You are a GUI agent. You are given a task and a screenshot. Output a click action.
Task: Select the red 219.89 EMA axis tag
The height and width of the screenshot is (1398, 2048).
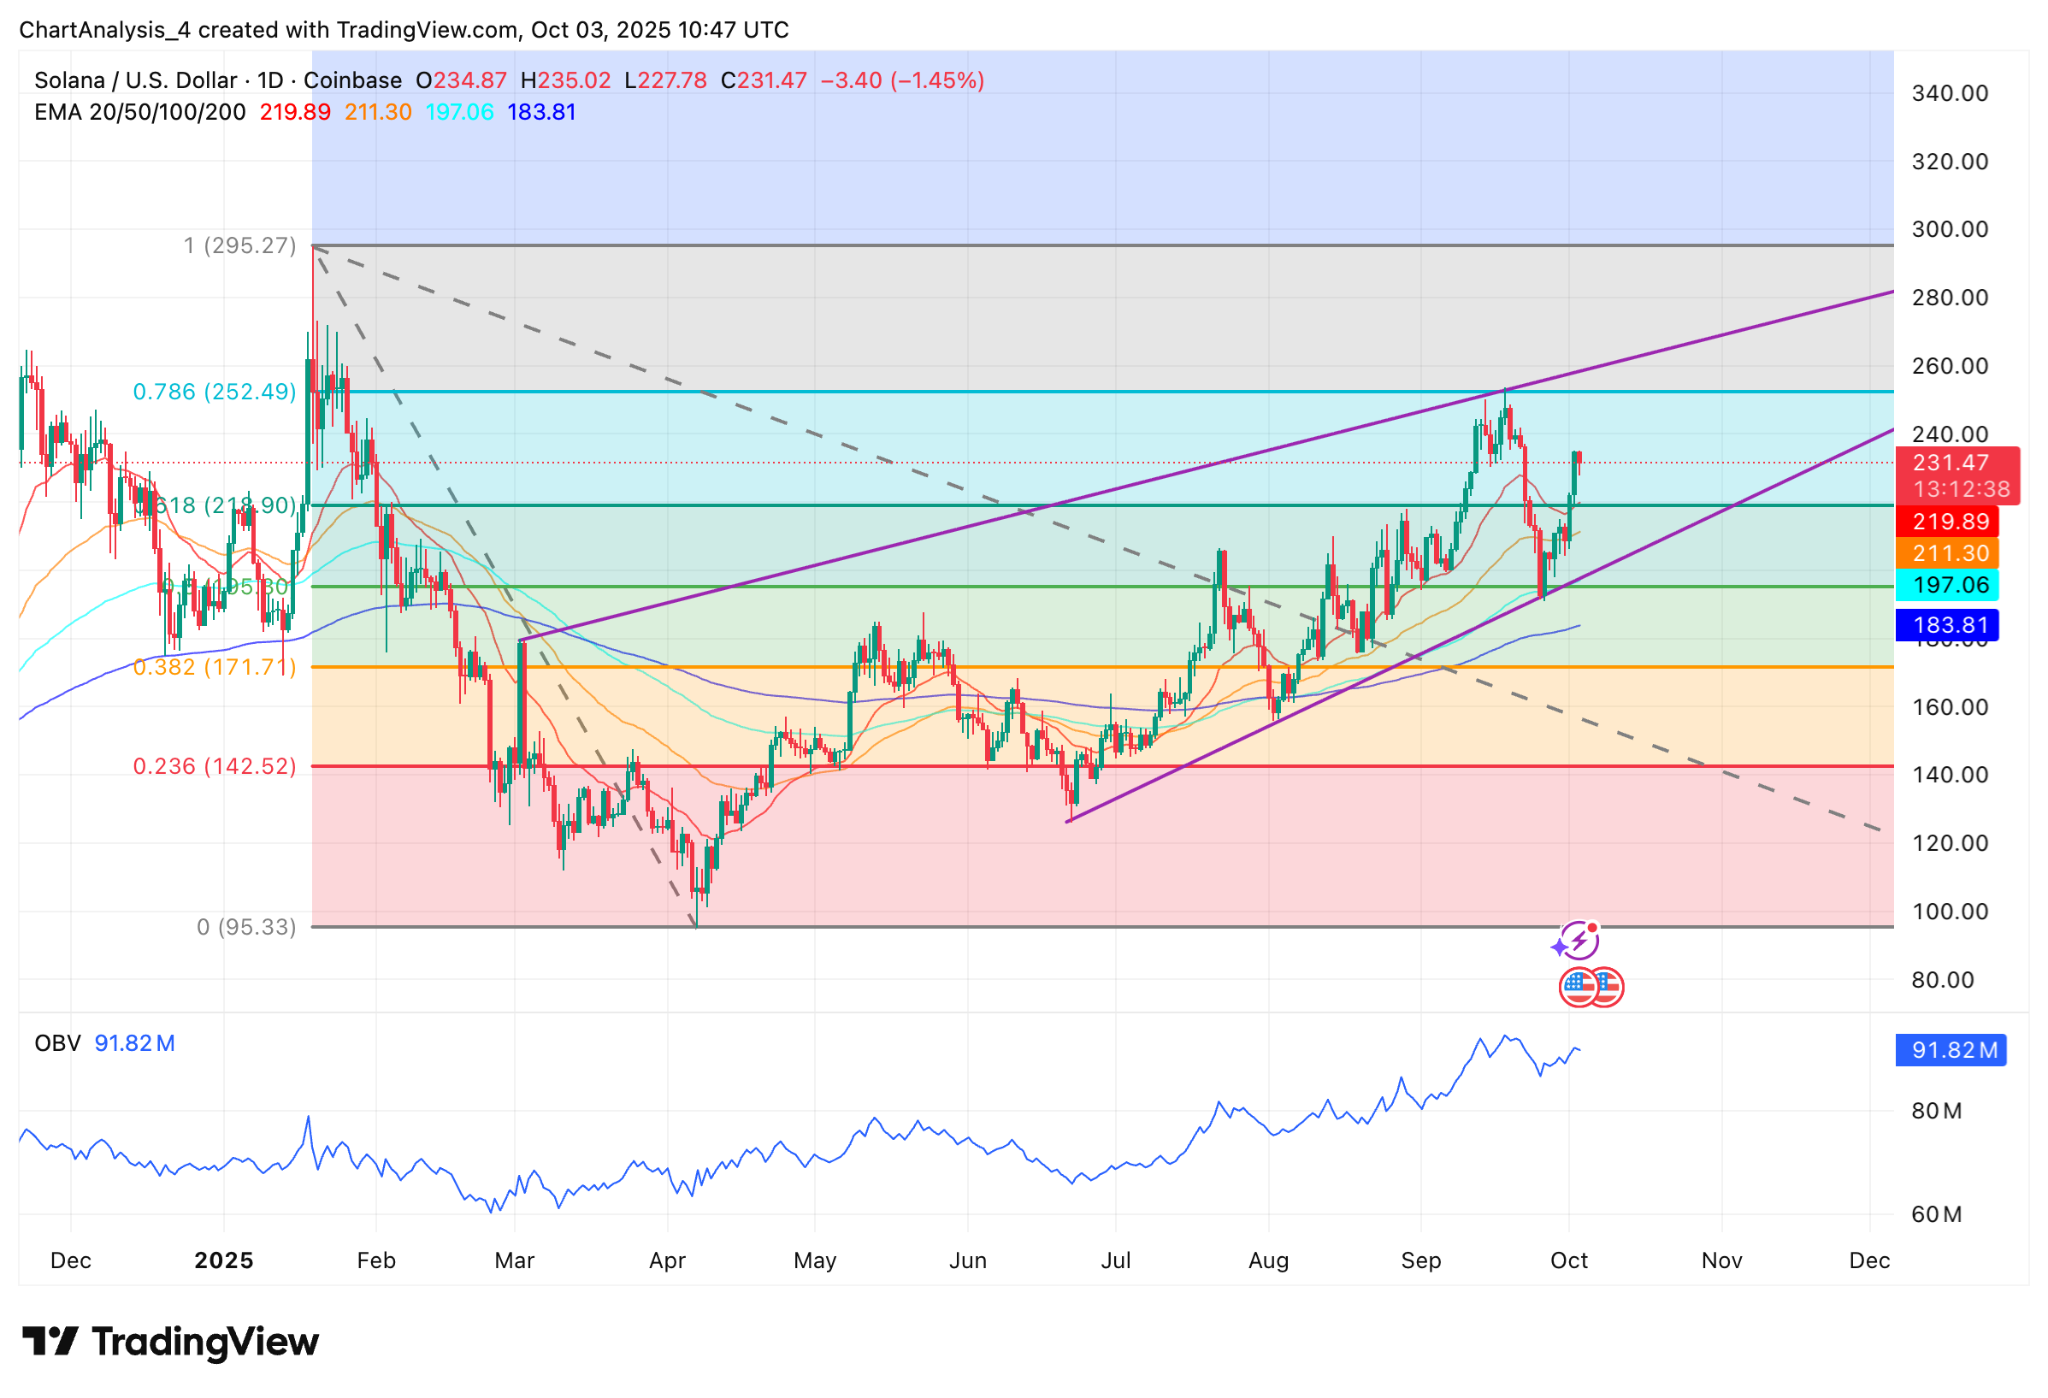[1949, 521]
